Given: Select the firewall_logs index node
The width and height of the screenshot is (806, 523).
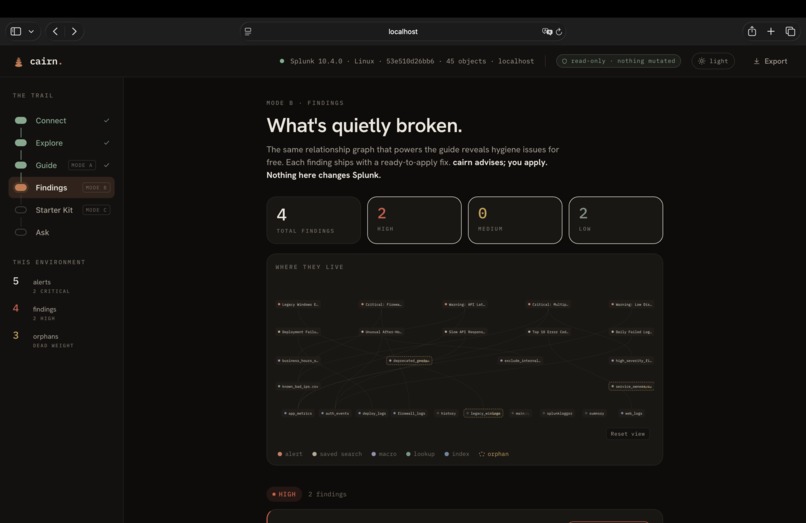Looking at the screenshot, I should point(410,413).
